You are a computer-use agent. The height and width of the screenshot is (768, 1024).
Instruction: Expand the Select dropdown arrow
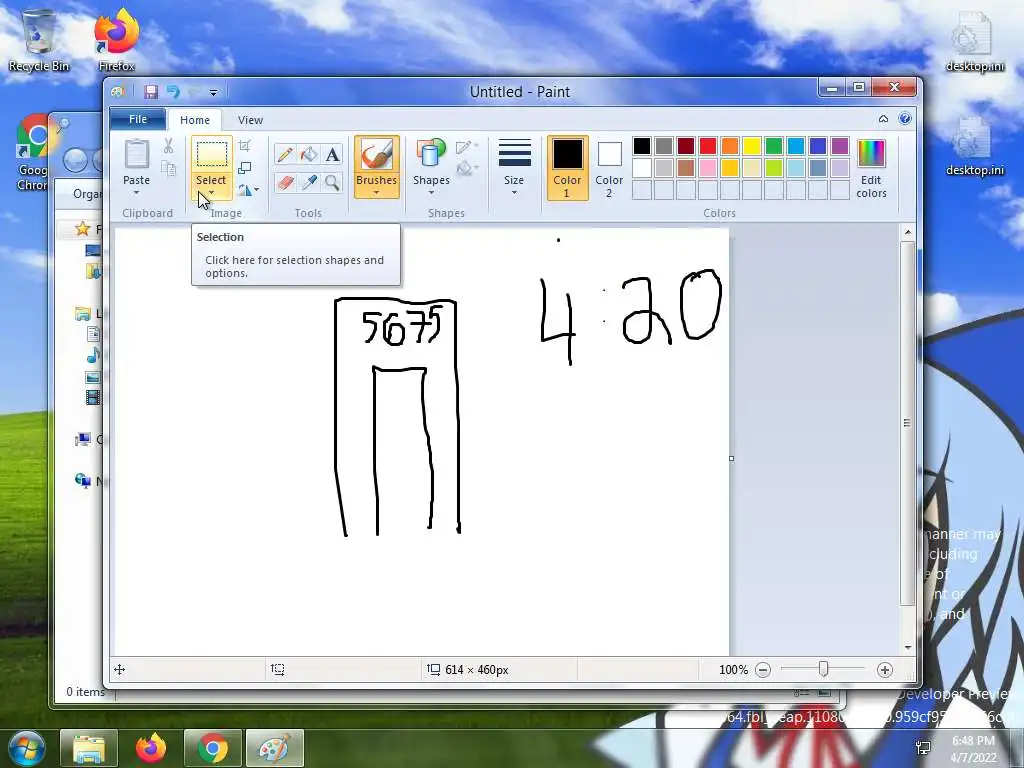pyautogui.click(x=211, y=193)
